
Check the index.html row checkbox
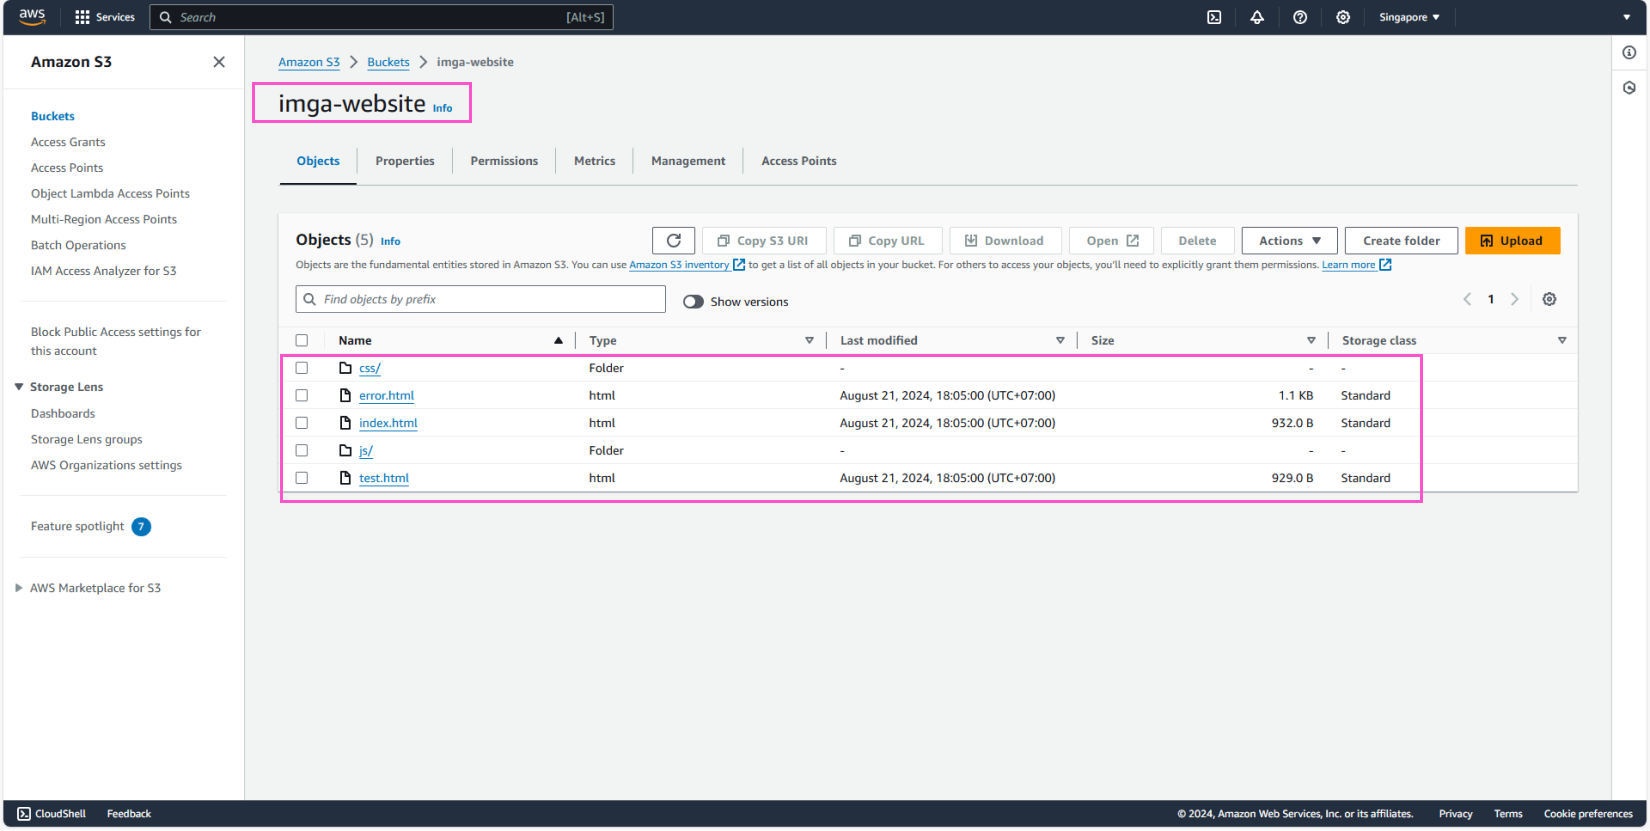(x=302, y=423)
